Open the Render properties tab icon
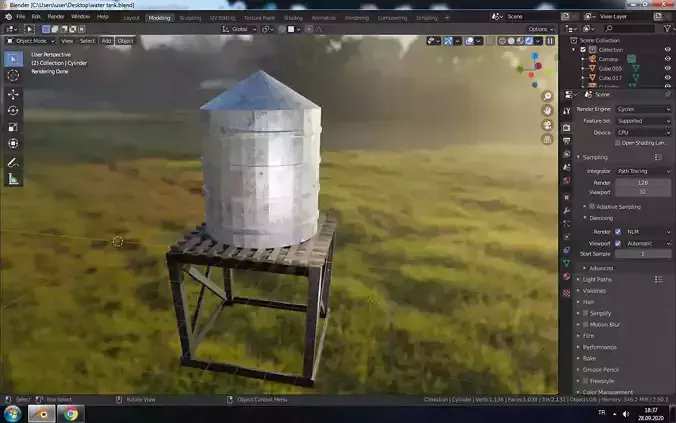 566,128
